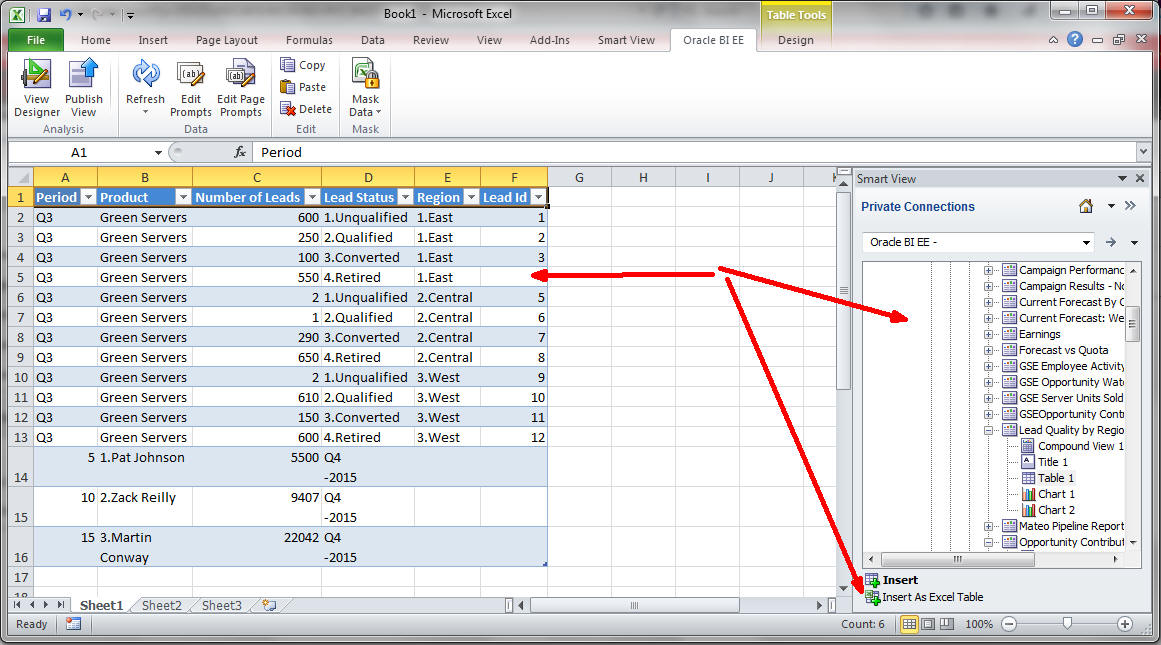Go to the first sheet with navigation arrow
This screenshot has width=1161, height=645.
16,605
